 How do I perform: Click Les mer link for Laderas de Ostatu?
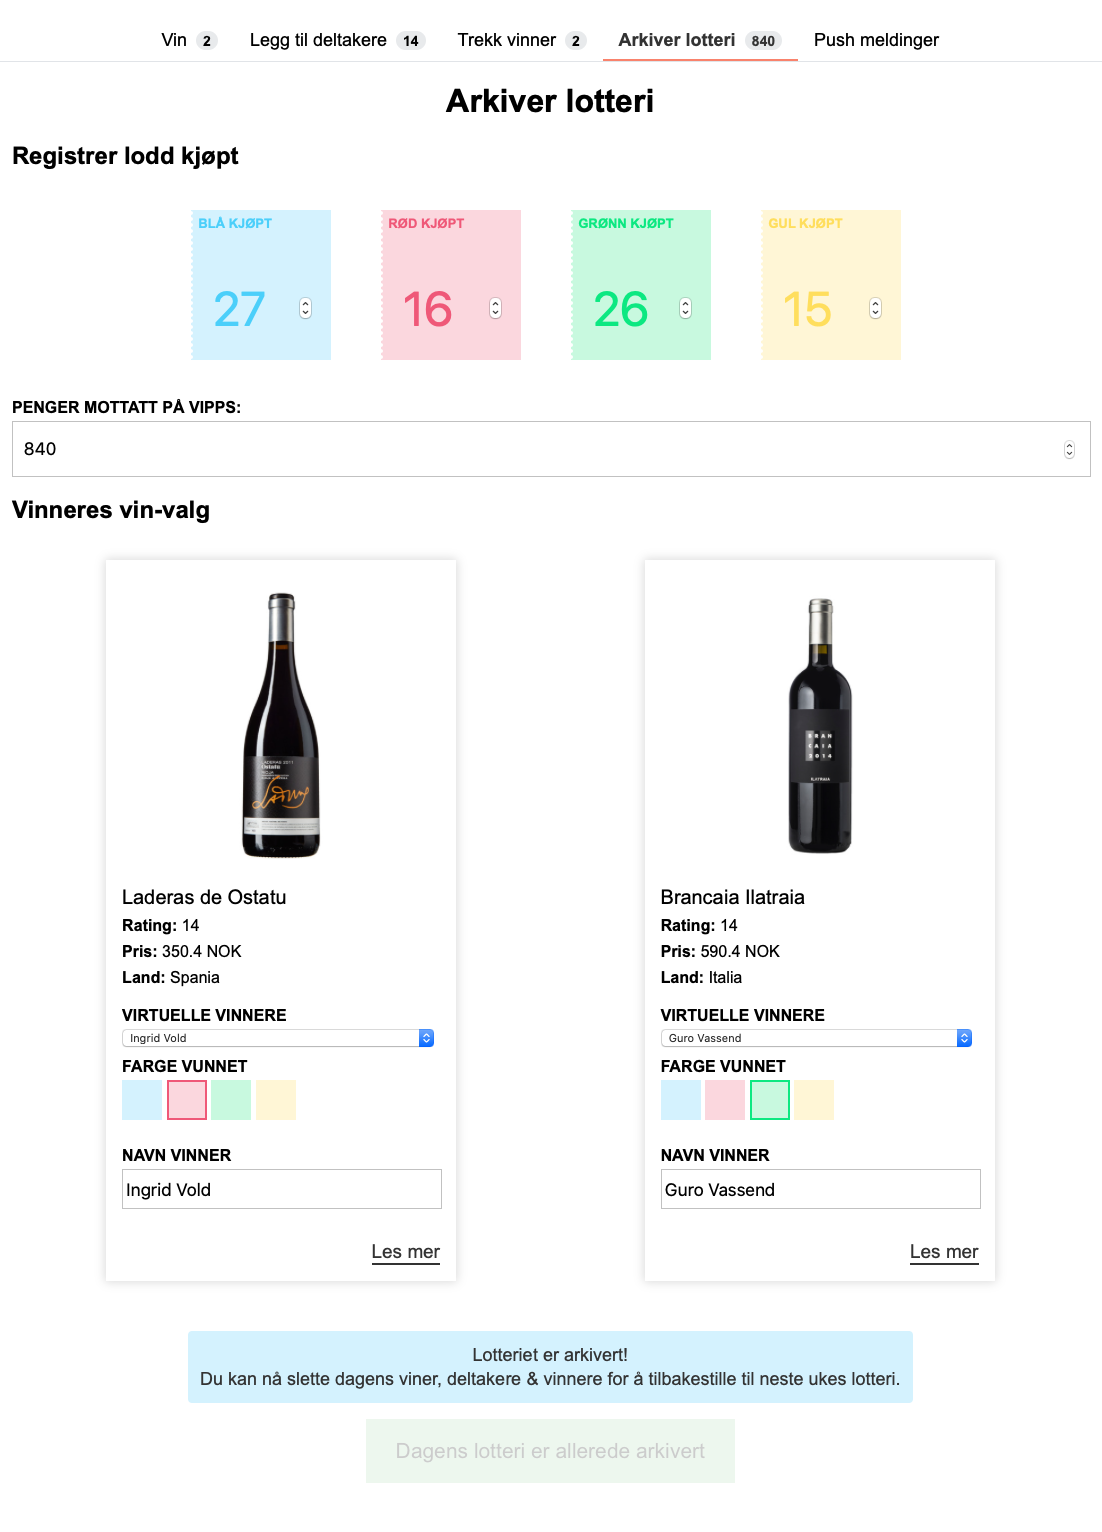tap(405, 1252)
